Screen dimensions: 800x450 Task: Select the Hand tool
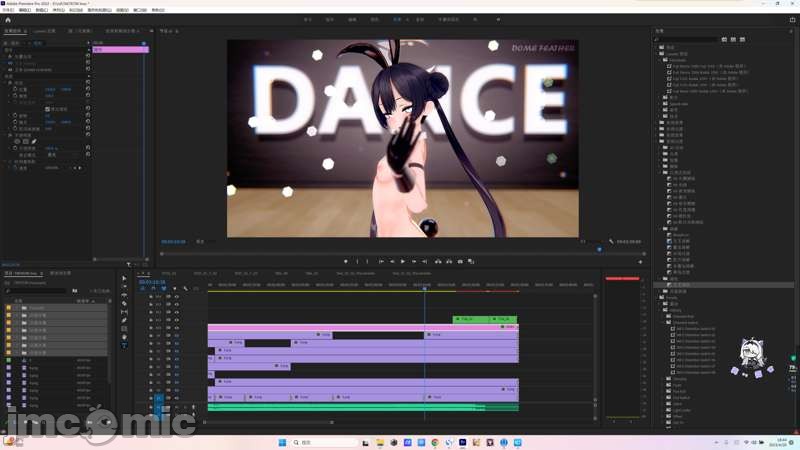124,337
